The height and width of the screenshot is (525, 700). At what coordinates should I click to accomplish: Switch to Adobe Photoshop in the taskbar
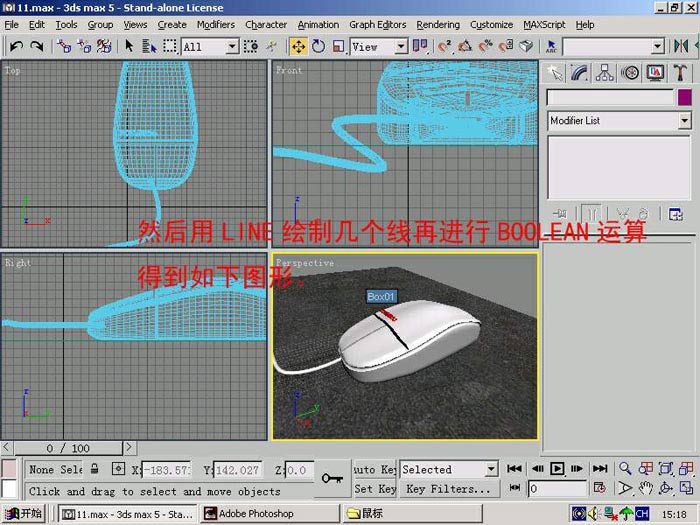click(269, 513)
